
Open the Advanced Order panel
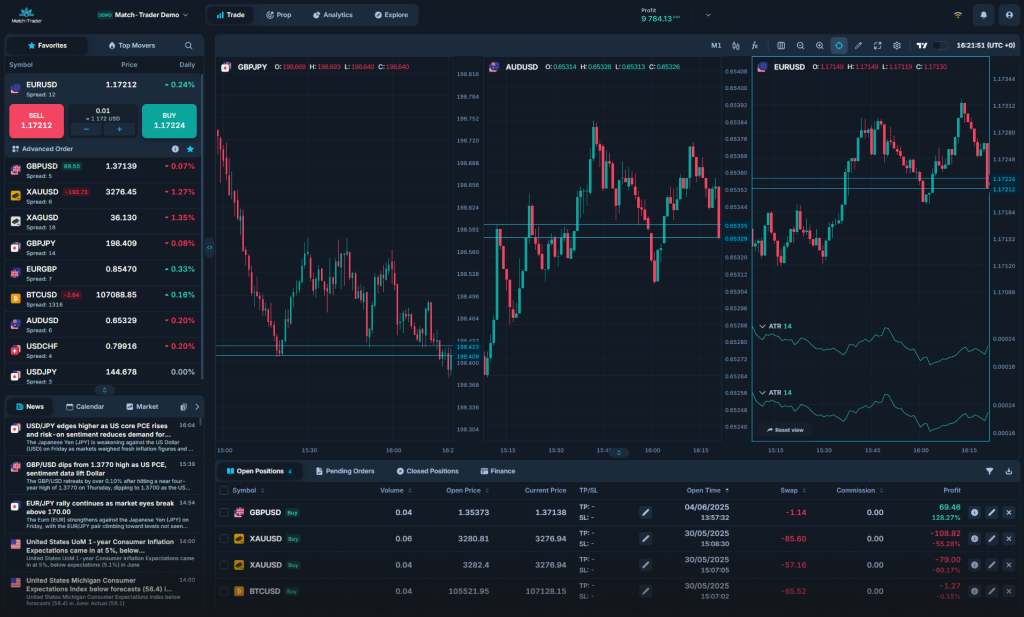pyautogui.click(x=42, y=149)
